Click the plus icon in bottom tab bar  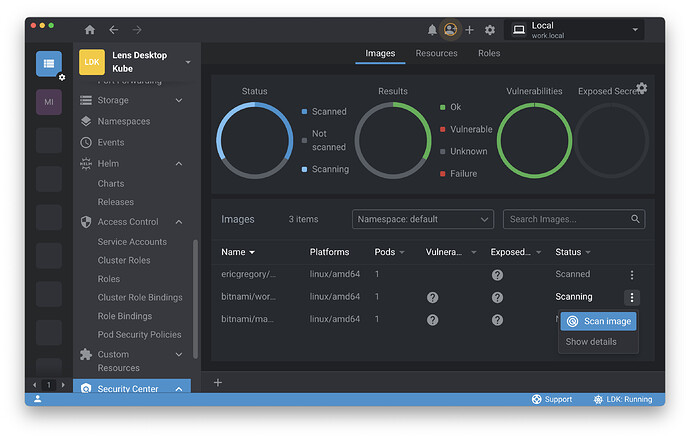click(218, 382)
